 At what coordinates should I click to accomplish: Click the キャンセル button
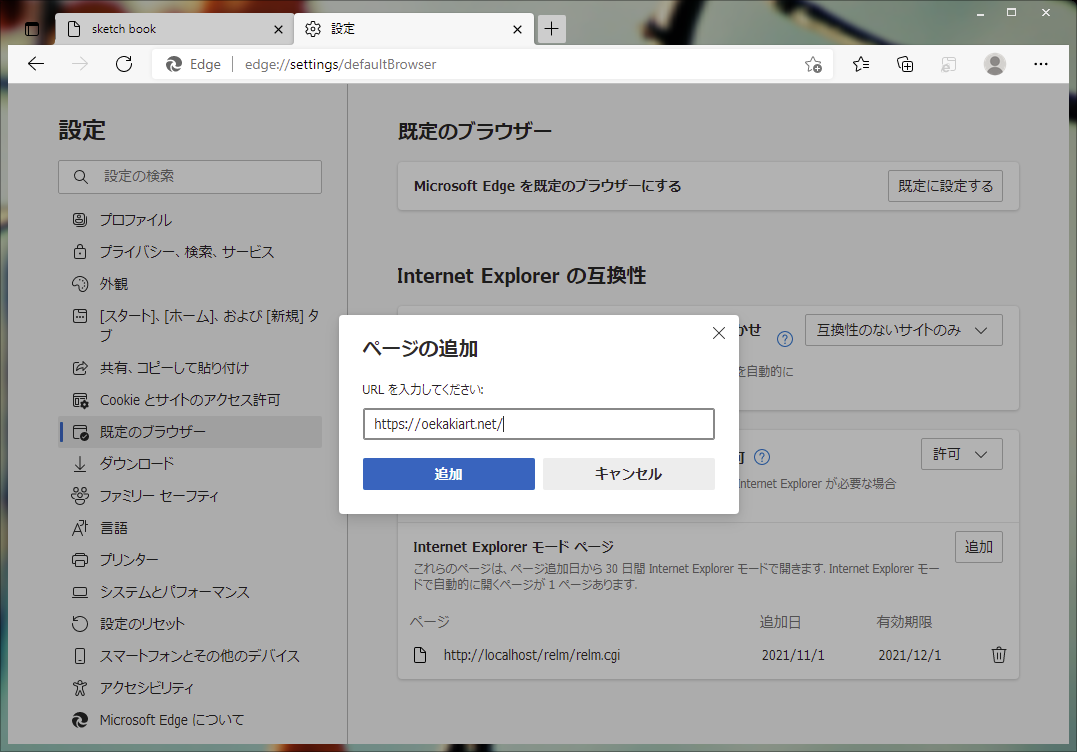pyautogui.click(x=628, y=474)
